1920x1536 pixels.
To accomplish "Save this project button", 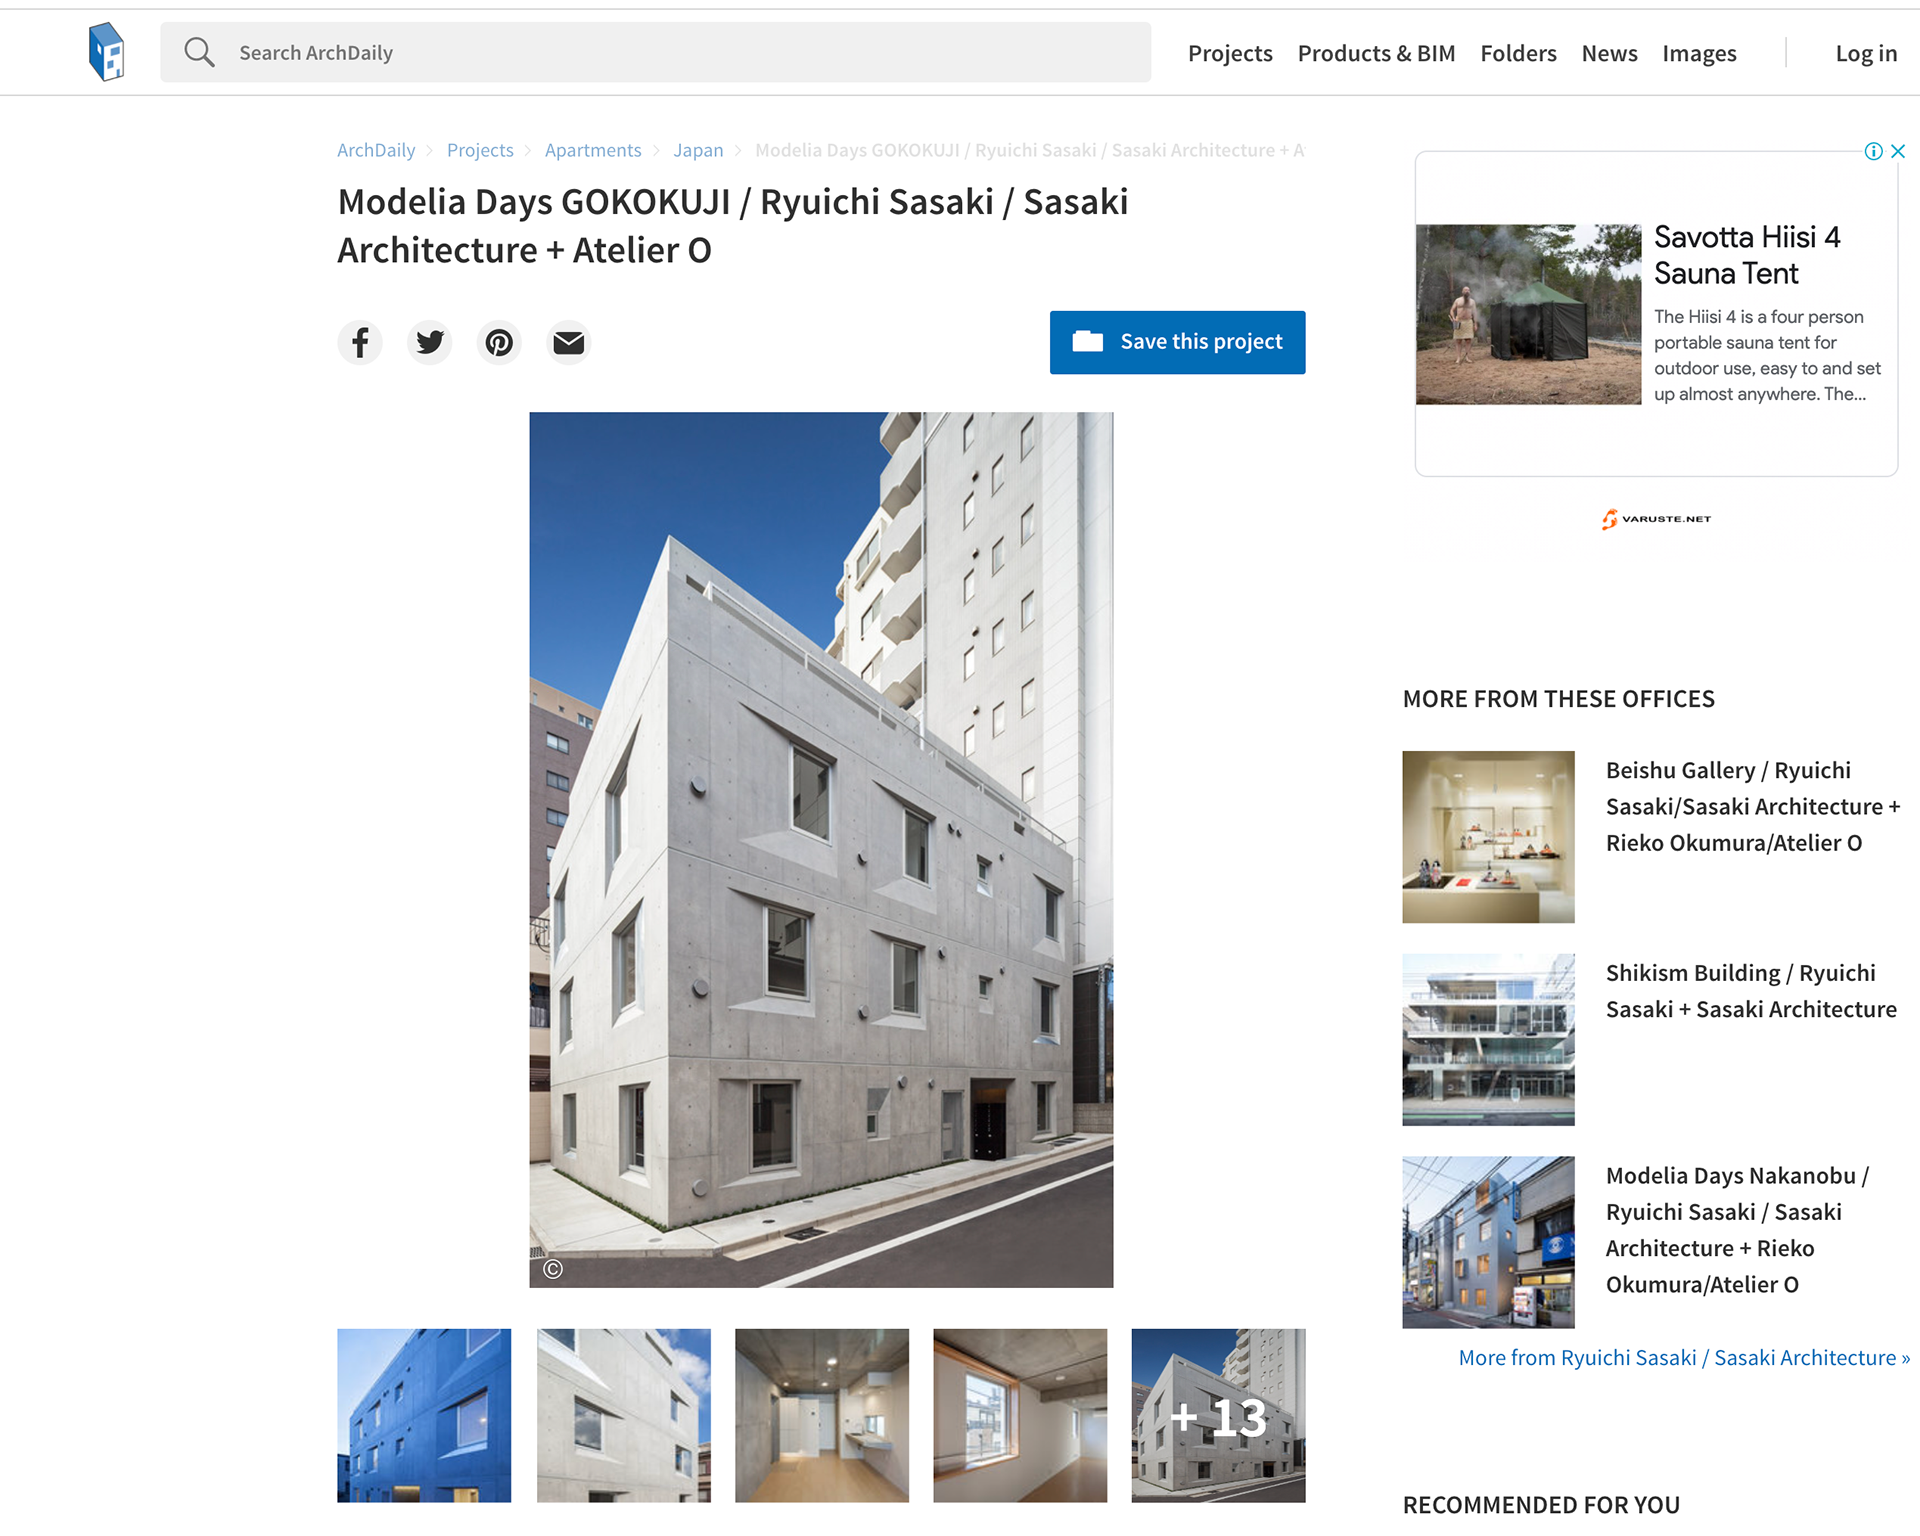I will 1177,342.
